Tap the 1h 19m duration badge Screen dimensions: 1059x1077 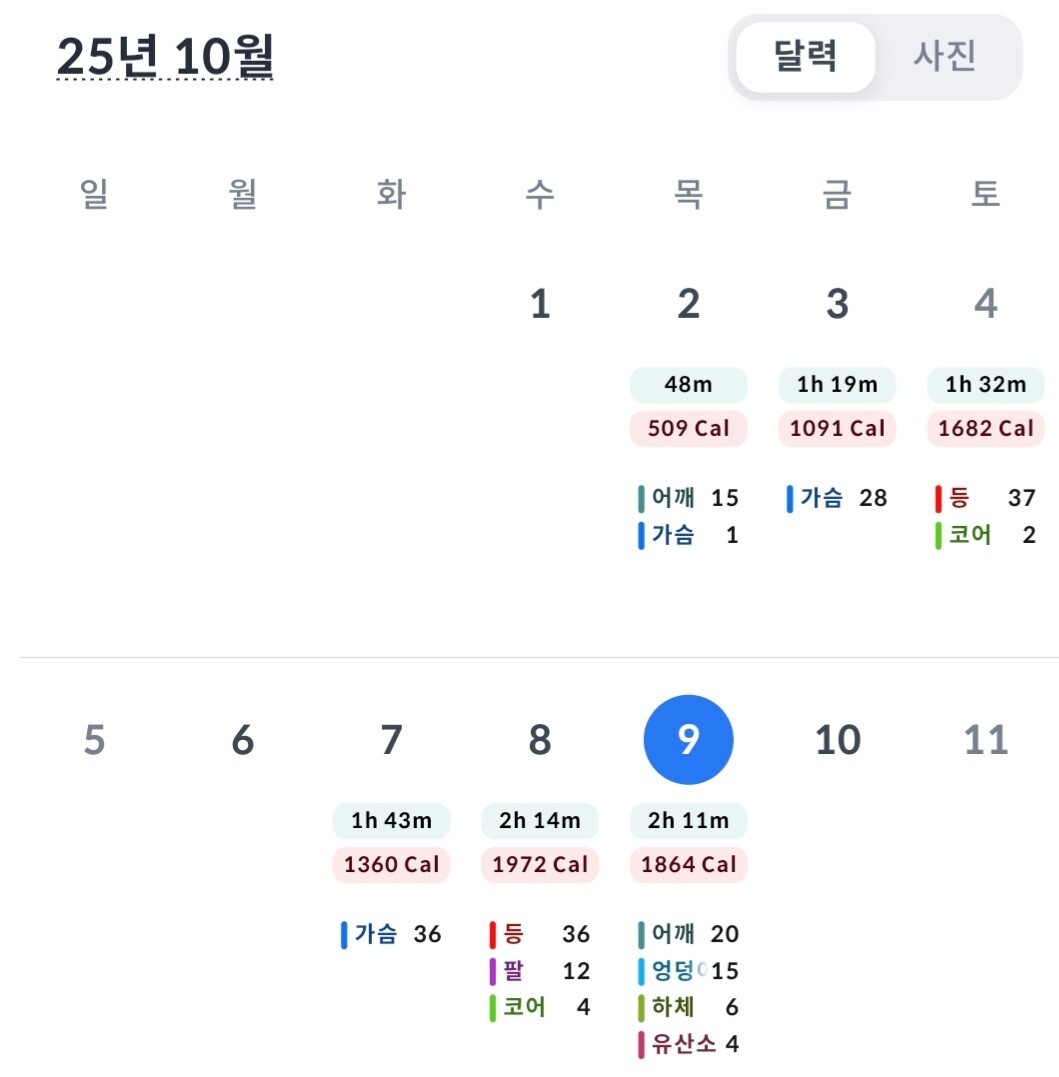pyautogui.click(x=837, y=385)
